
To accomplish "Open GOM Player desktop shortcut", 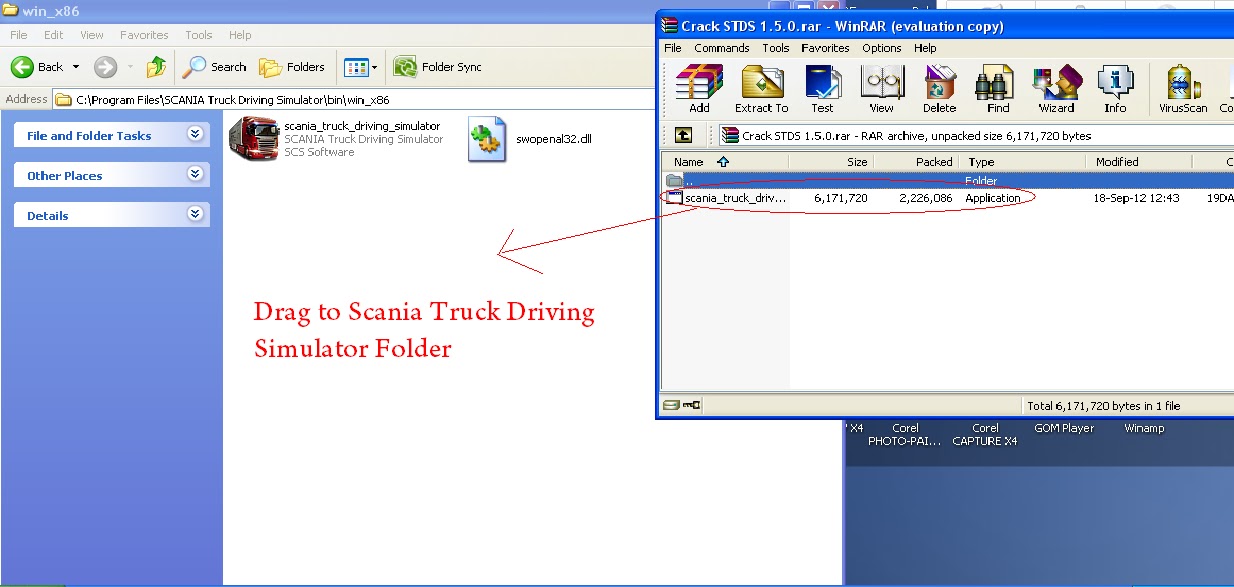I will coord(1064,428).
